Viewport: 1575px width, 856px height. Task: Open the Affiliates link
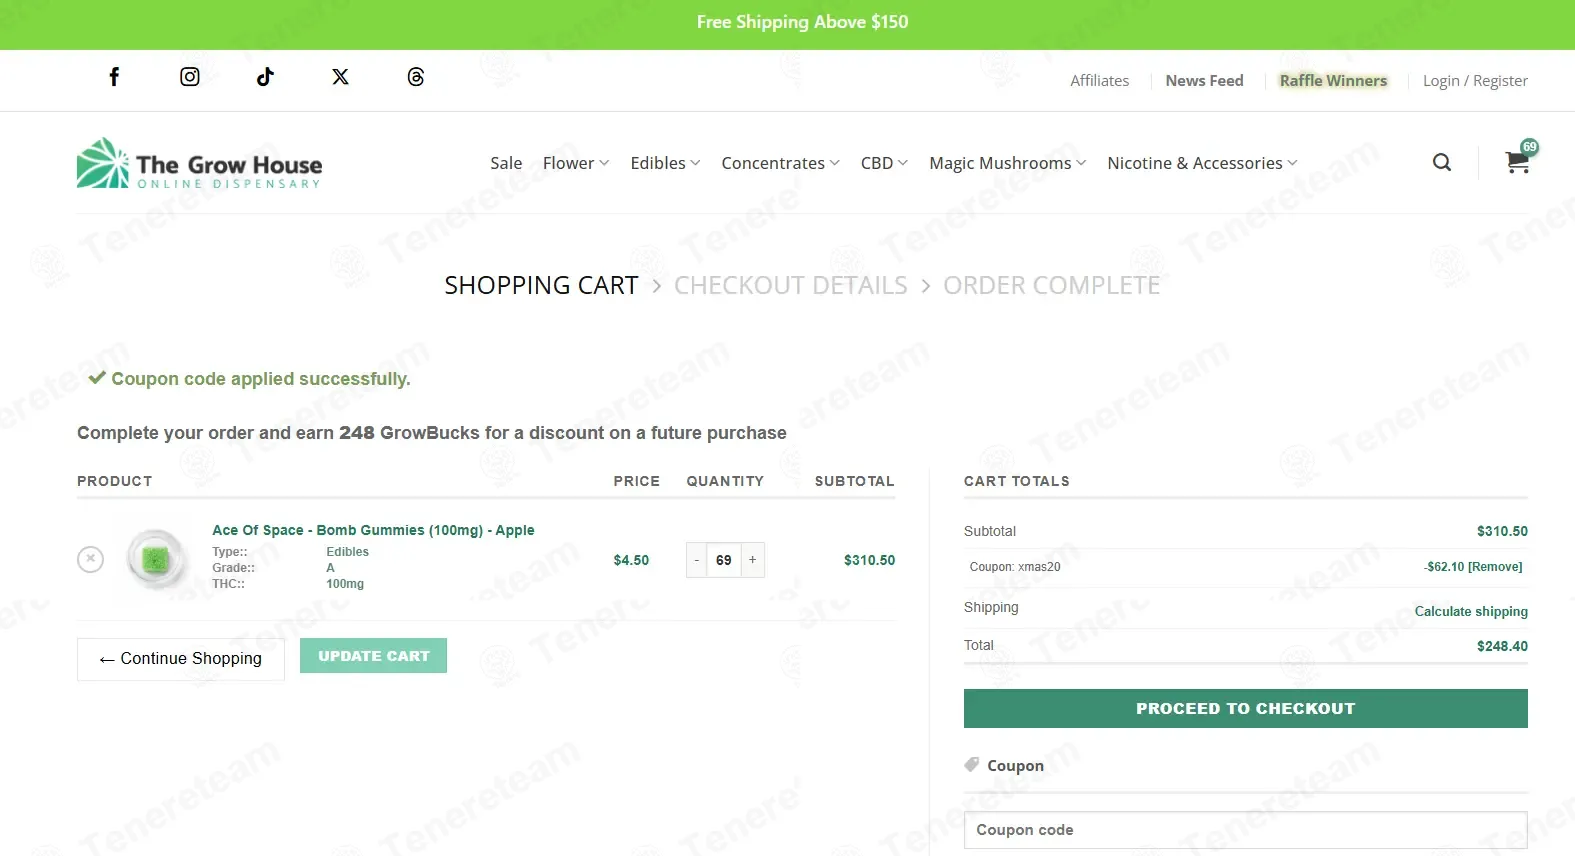[x=1099, y=81]
